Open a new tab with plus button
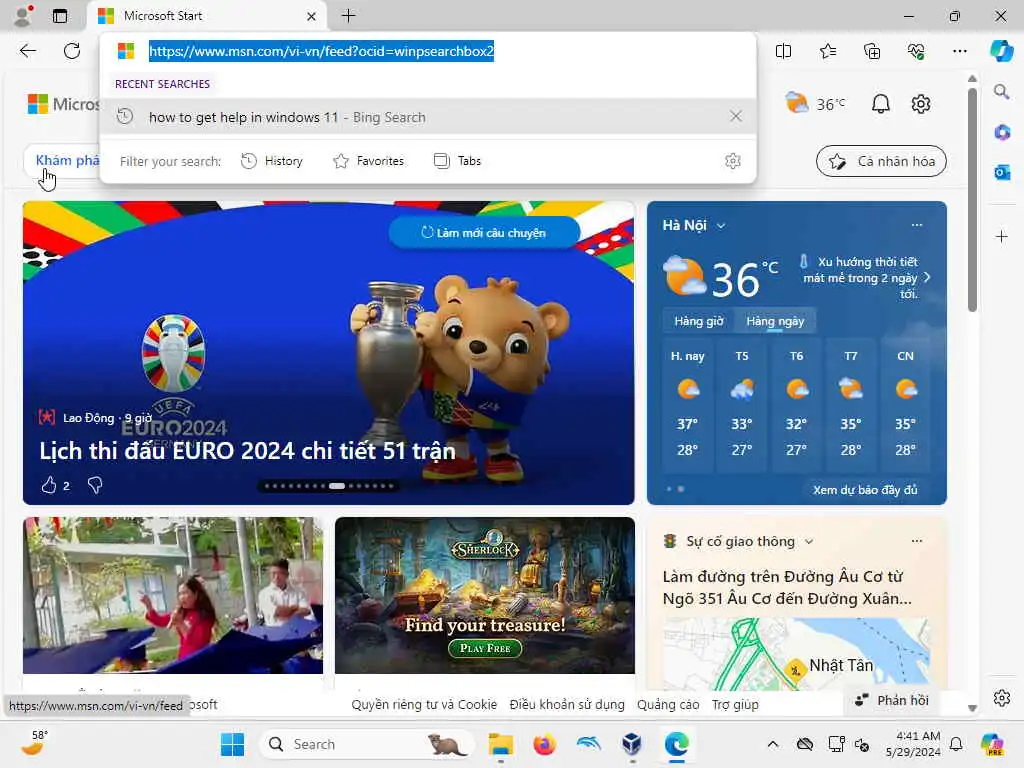The image size is (1024, 768). (x=349, y=16)
